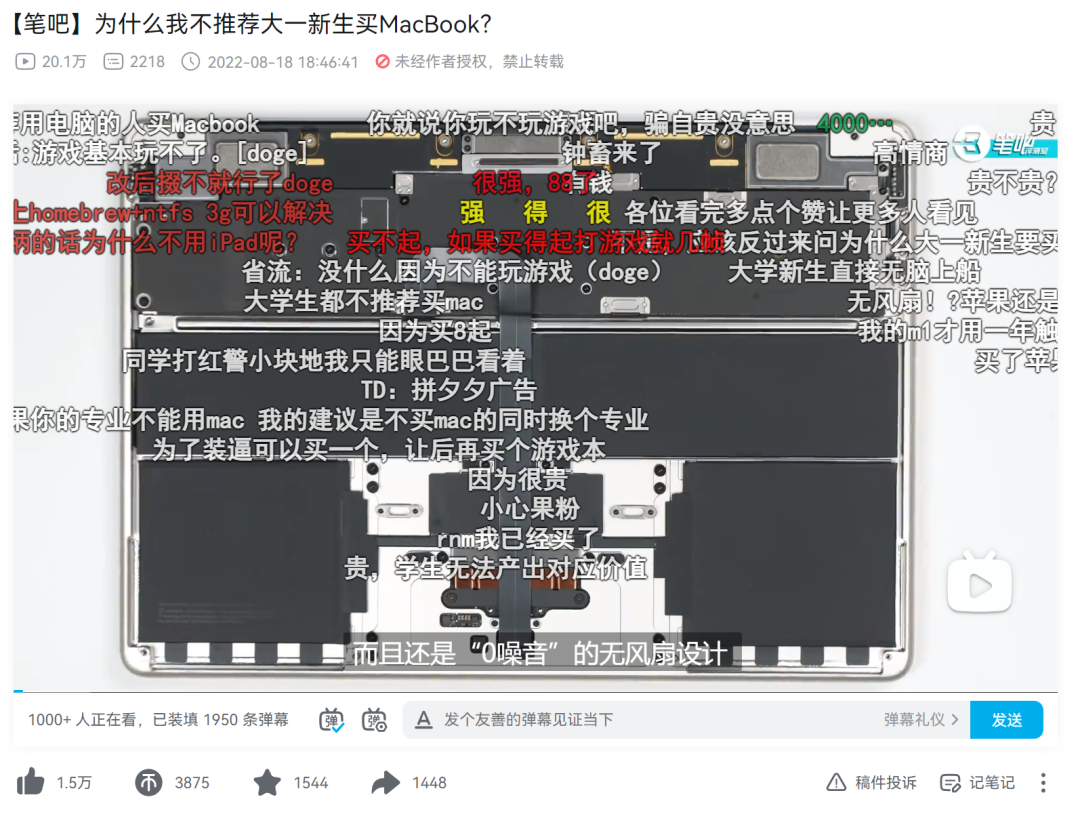
Task: Click the 发送 send button
Action: coord(1006,720)
